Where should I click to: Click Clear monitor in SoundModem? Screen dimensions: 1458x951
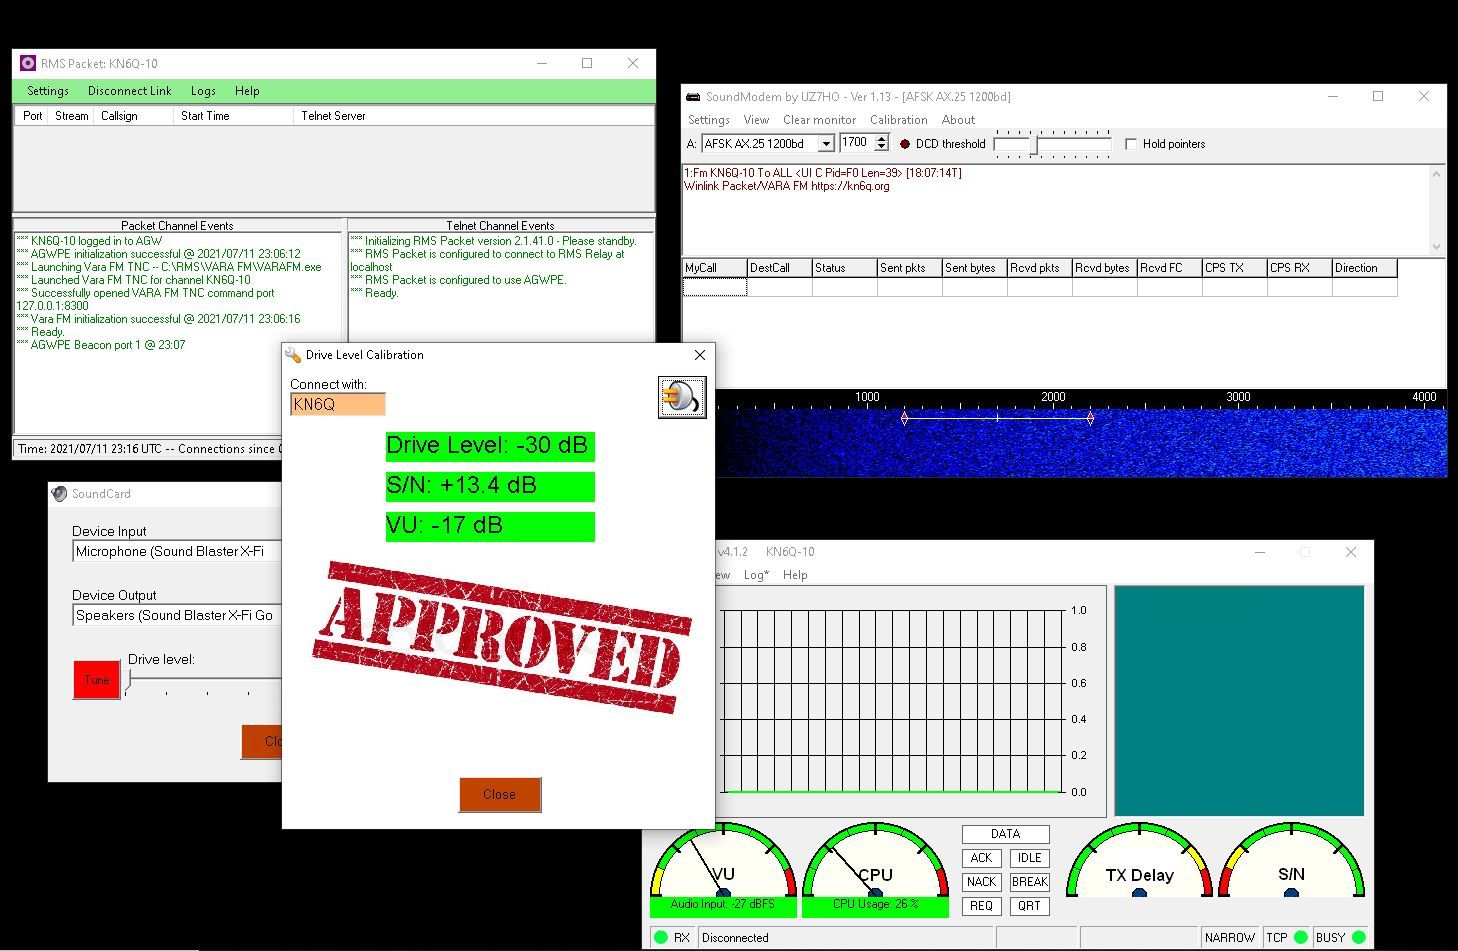click(x=819, y=120)
